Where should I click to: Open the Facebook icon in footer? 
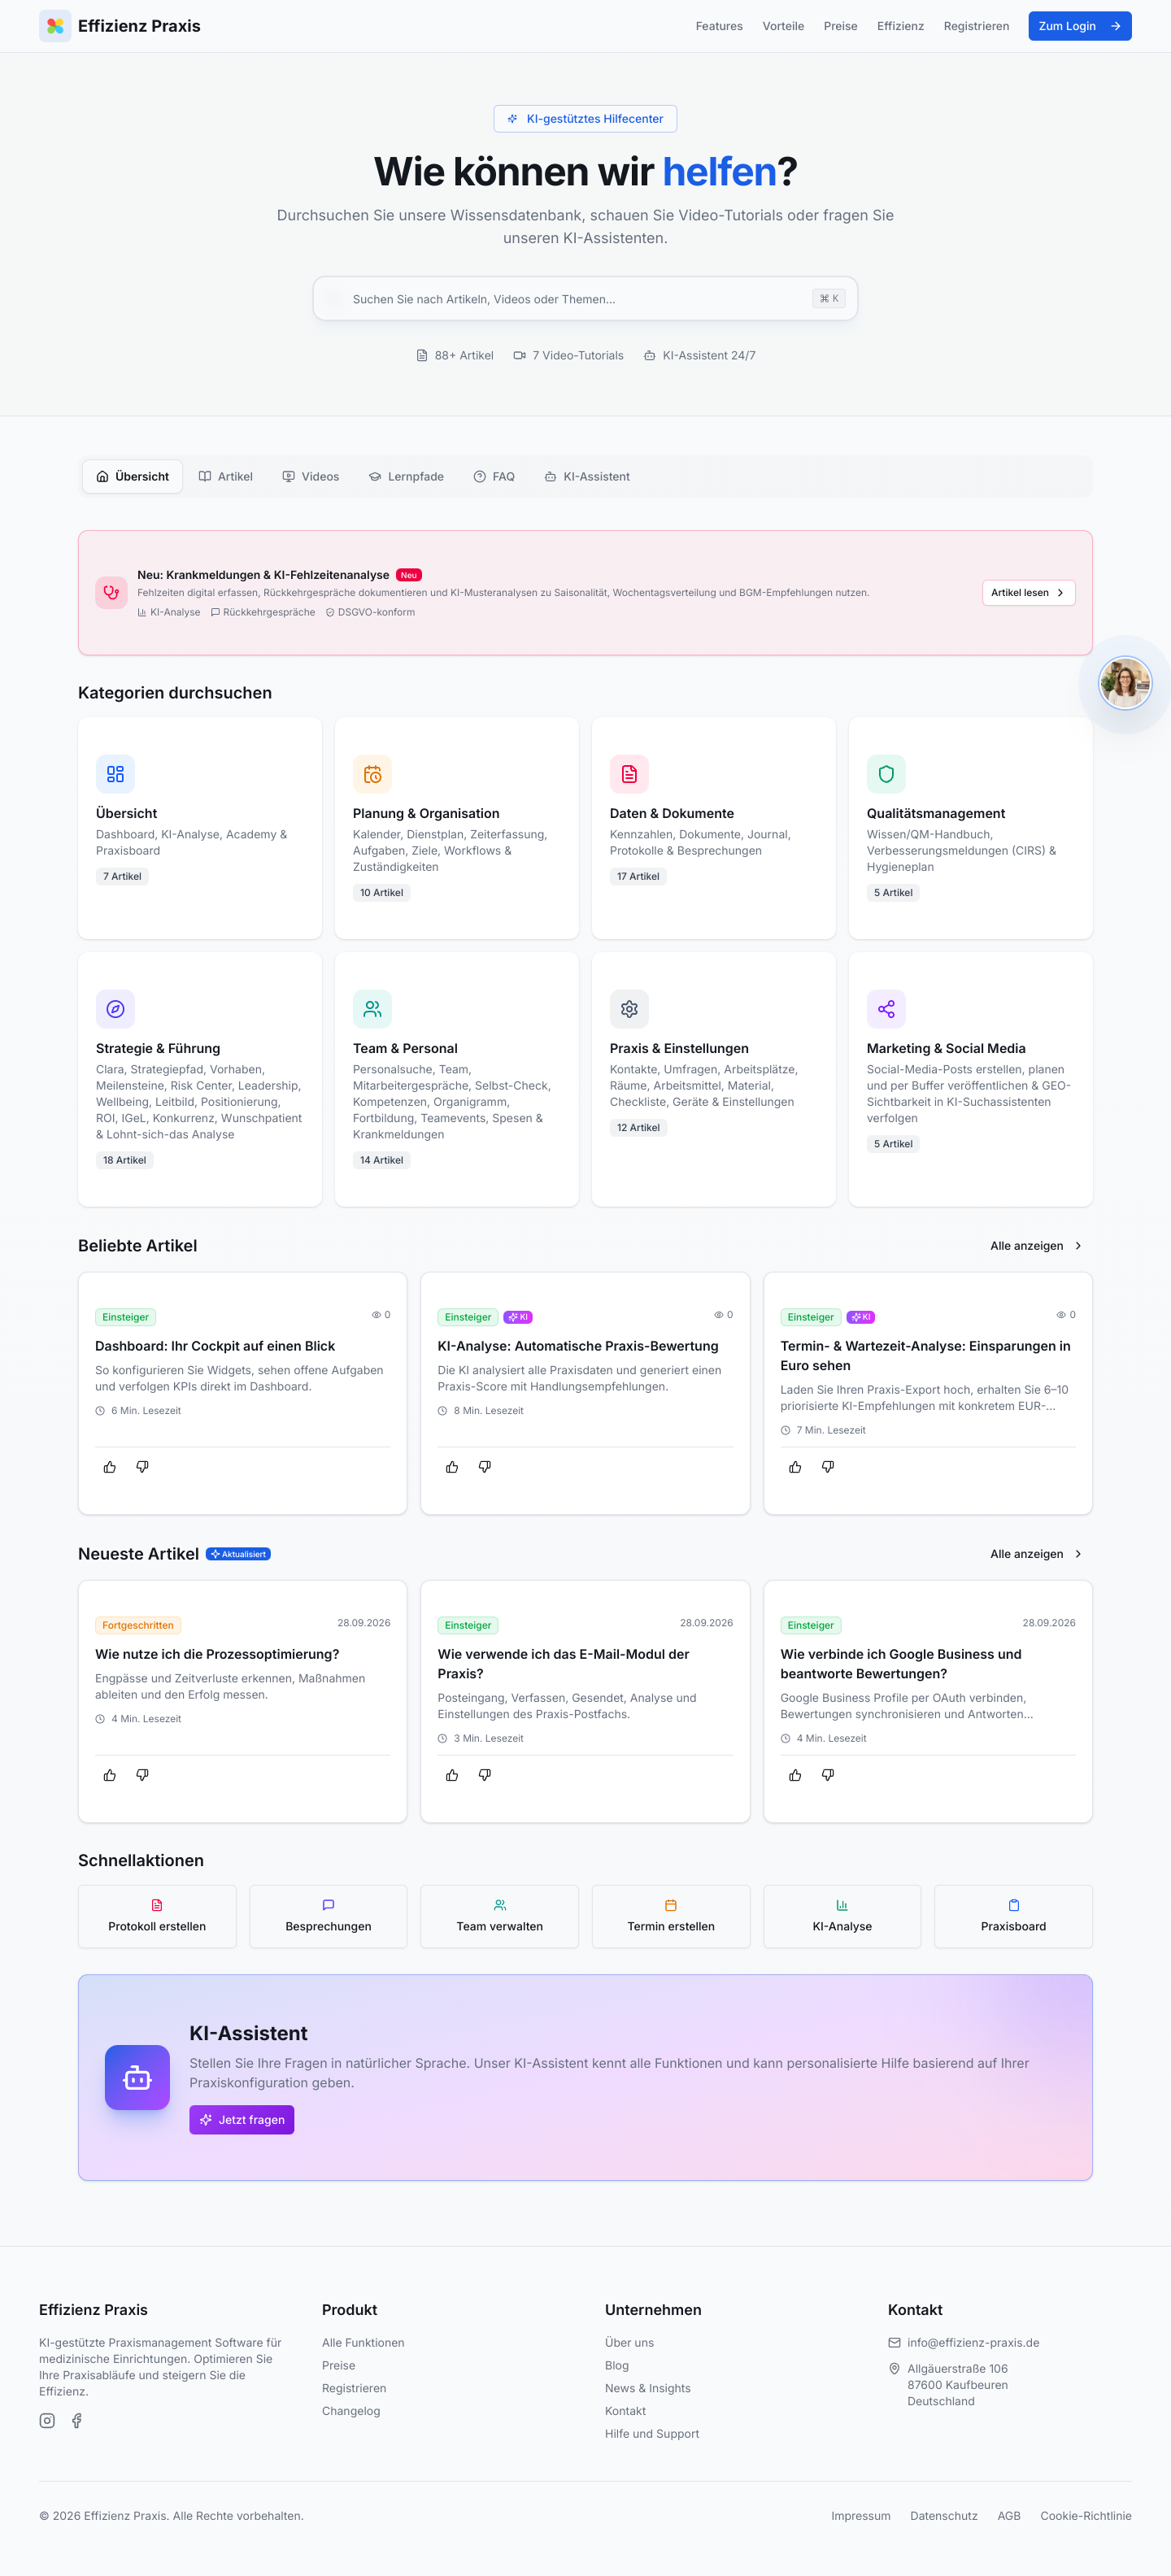pos(77,2421)
